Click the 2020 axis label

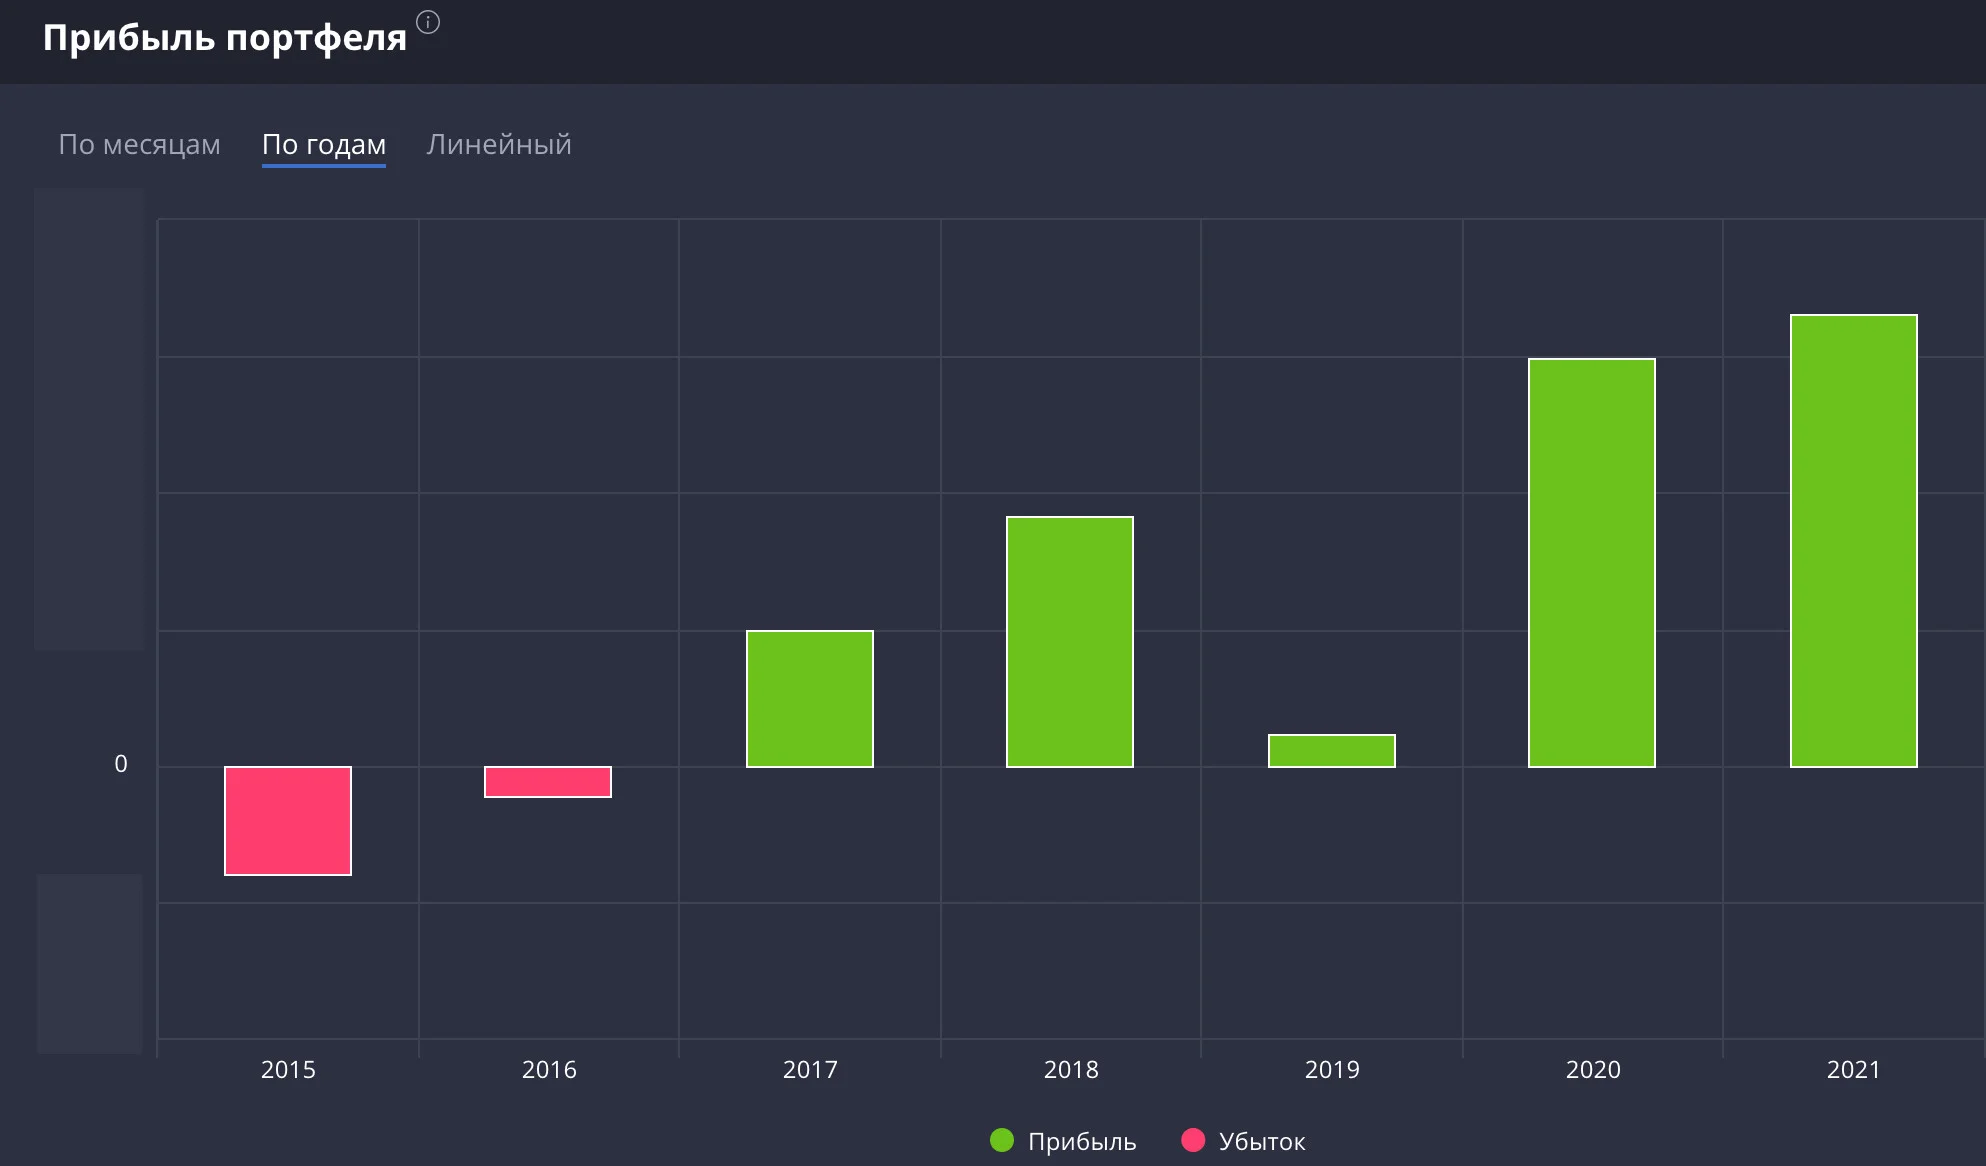(1593, 1069)
